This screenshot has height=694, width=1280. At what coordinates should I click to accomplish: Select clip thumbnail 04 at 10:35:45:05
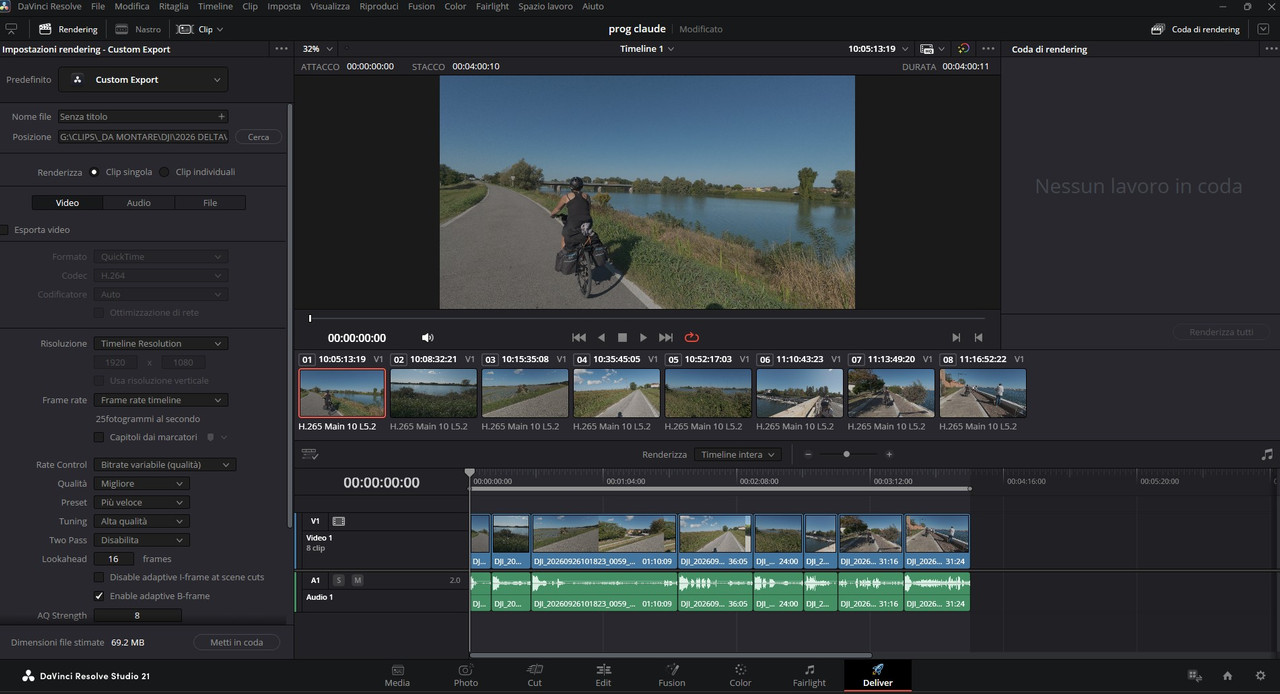coord(617,393)
